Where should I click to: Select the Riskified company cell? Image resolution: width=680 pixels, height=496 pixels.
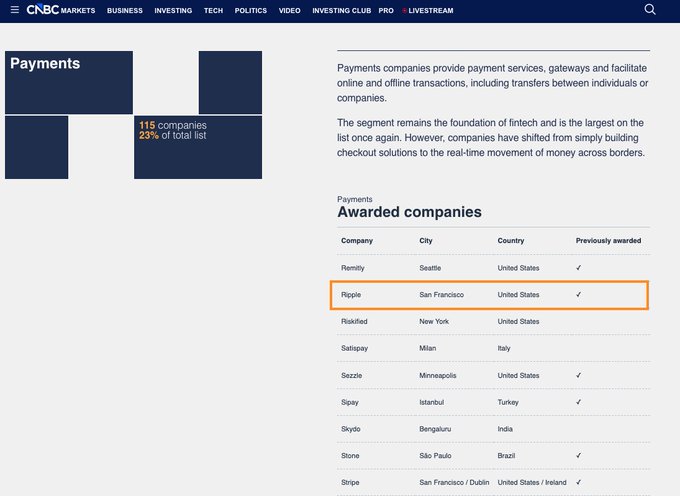354,321
